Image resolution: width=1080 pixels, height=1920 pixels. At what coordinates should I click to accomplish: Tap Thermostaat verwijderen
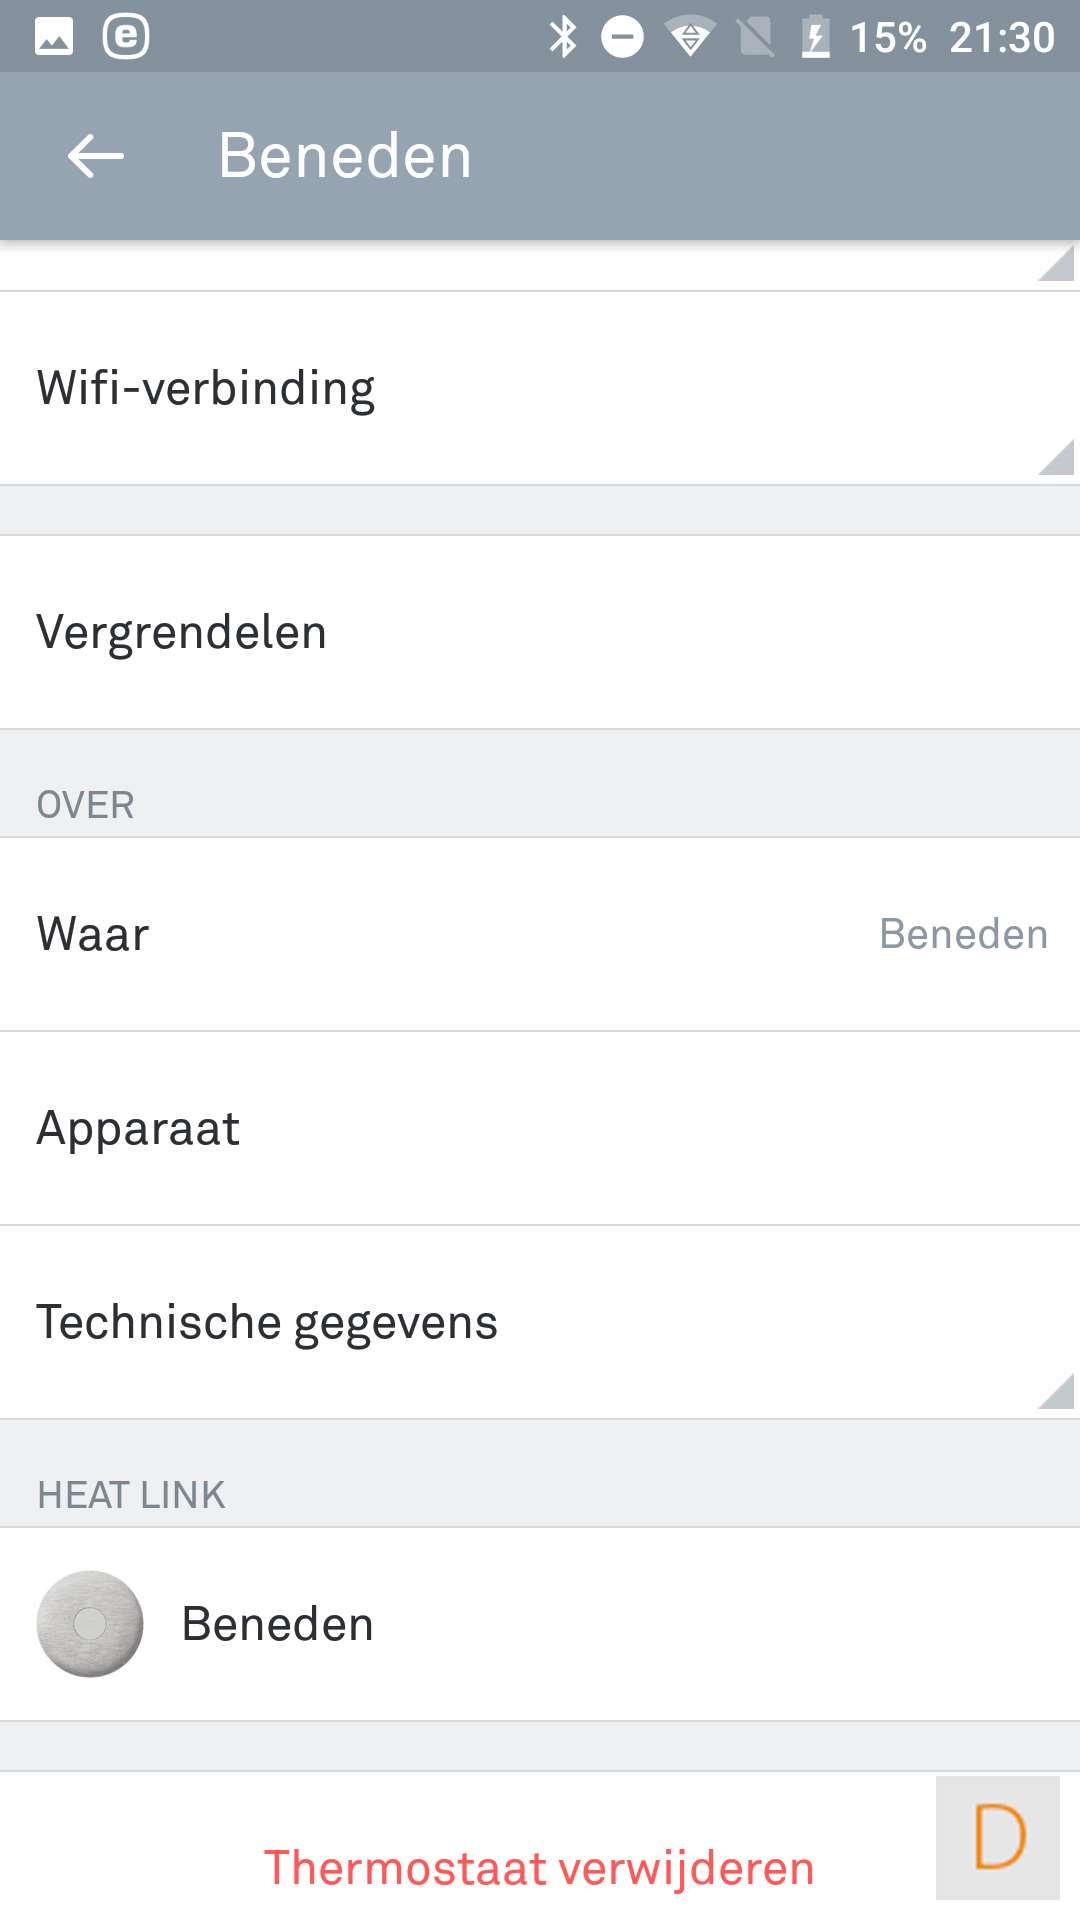click(539, 1868)
